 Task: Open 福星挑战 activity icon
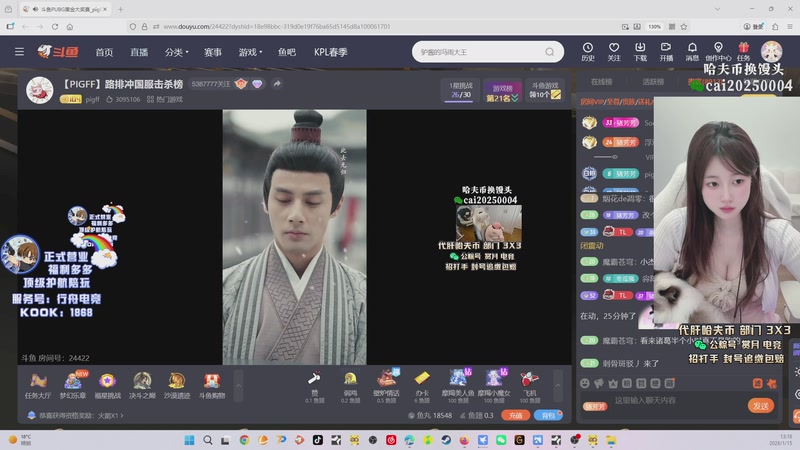107,386
